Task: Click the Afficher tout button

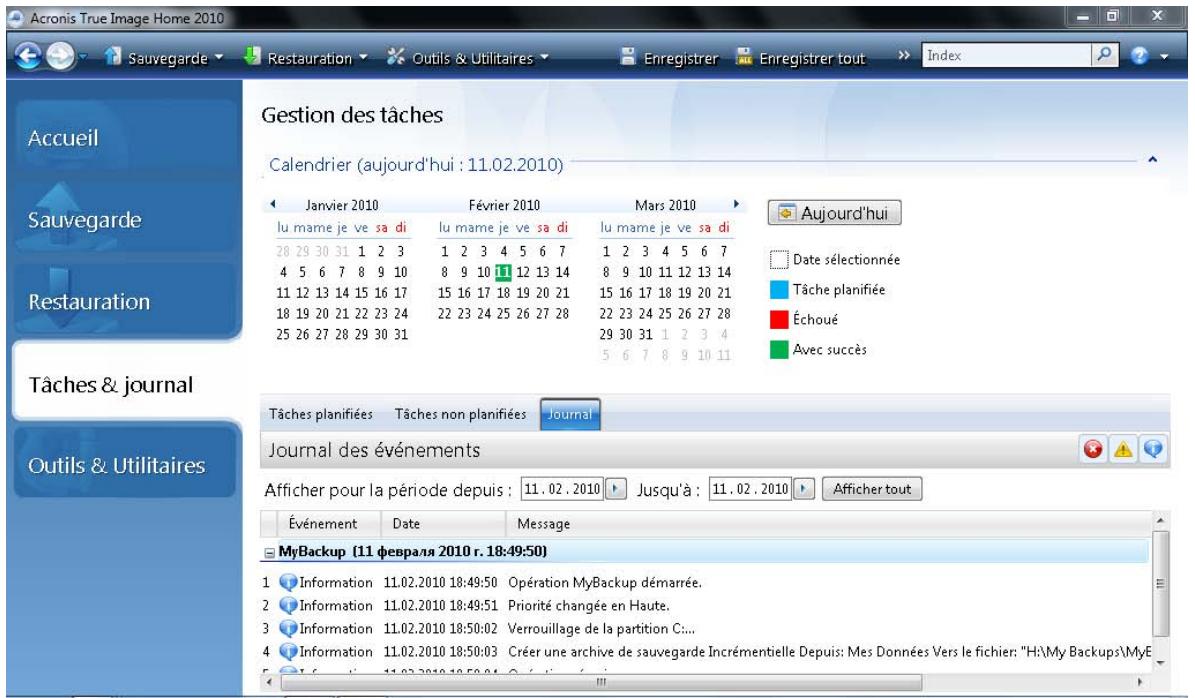Action: click(x=872, y=489)
